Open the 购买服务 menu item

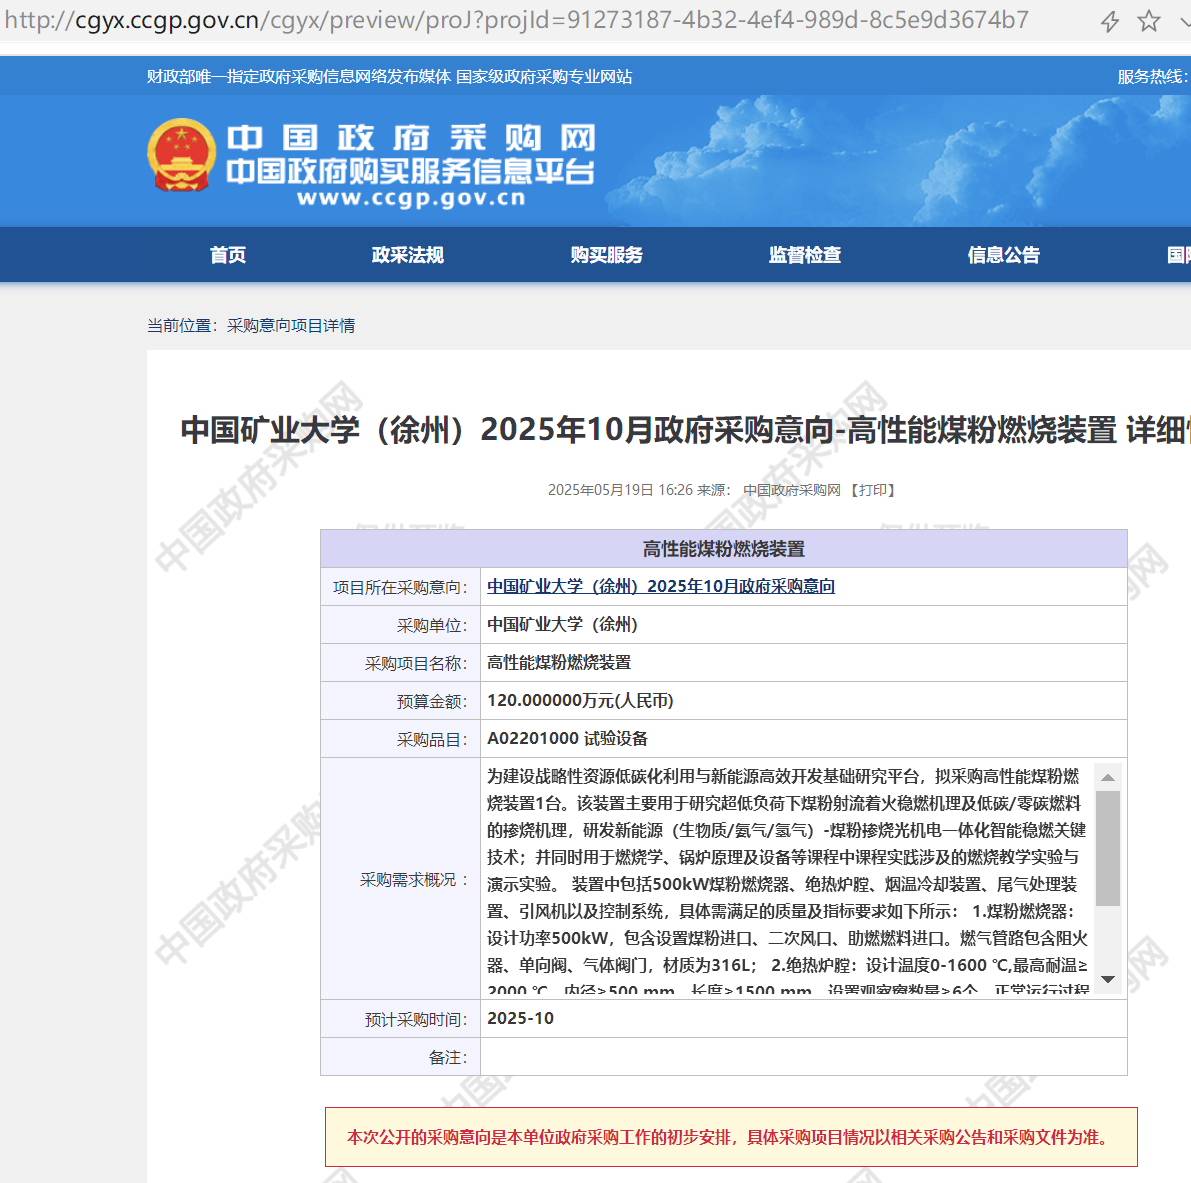tap(607, 255)
